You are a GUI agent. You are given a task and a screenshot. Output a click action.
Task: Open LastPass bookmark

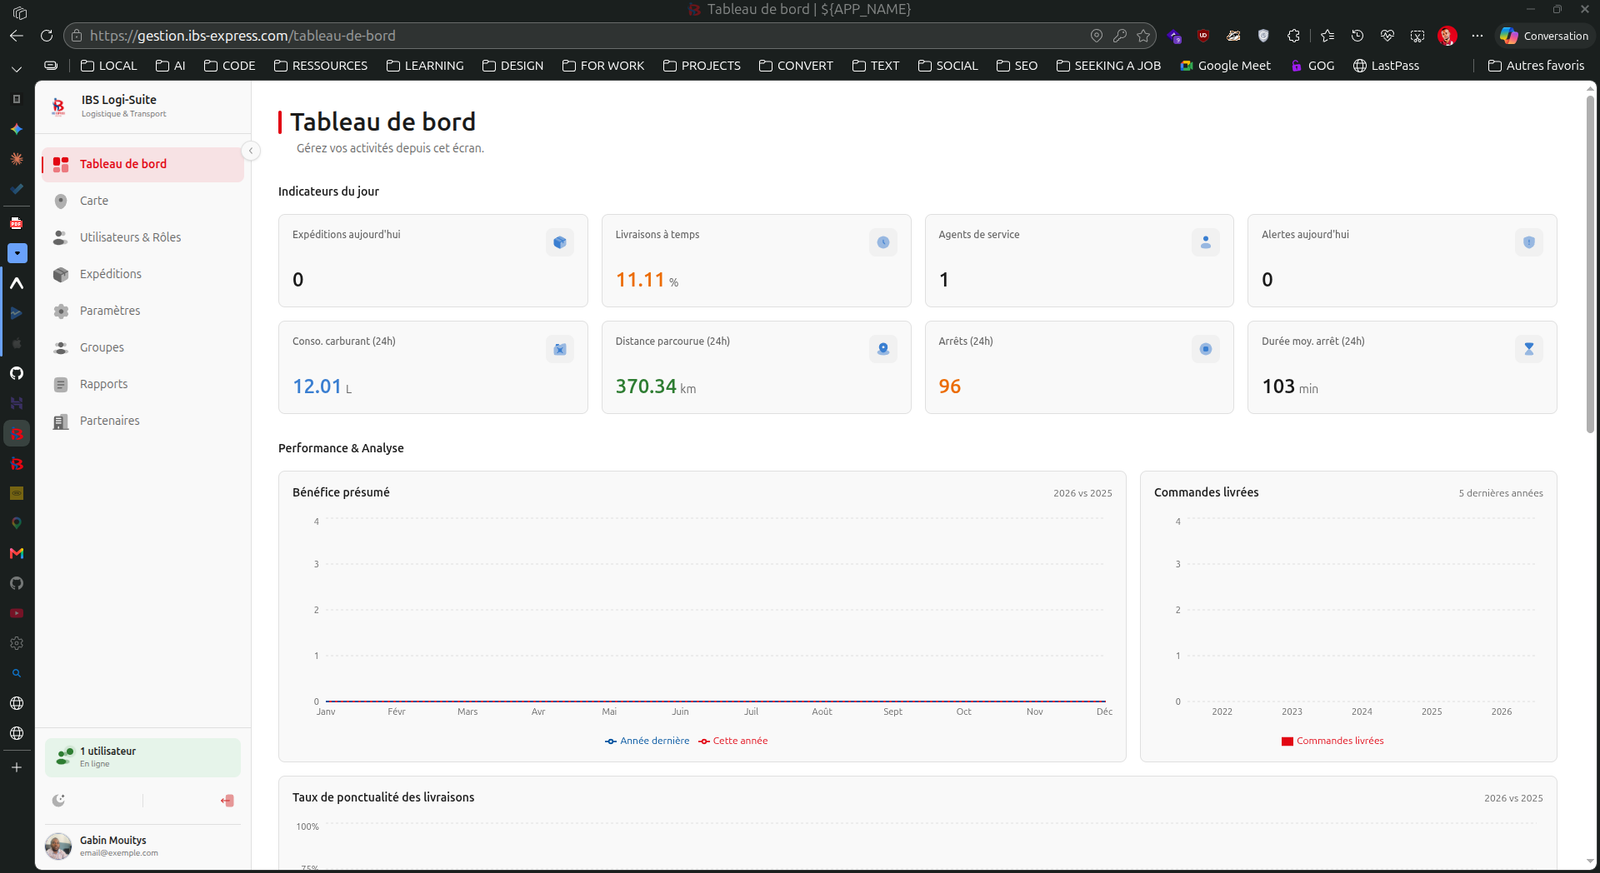[x=1386, y=66]
